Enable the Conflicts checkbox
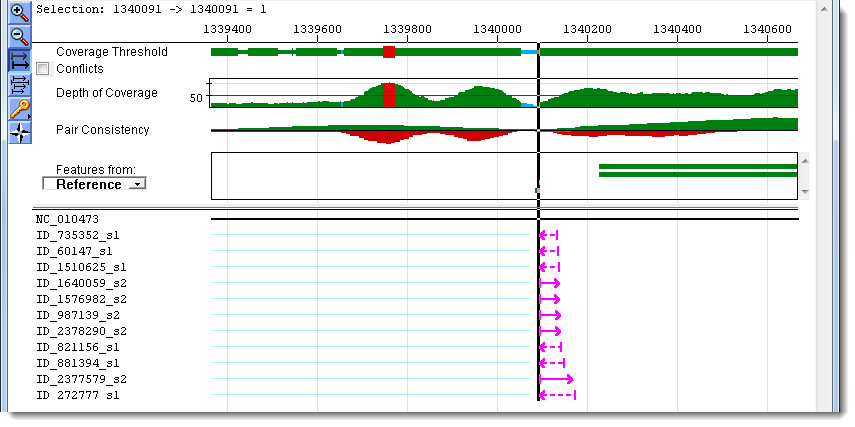This screenshot has width=855, height=427. tap(43, 69)
